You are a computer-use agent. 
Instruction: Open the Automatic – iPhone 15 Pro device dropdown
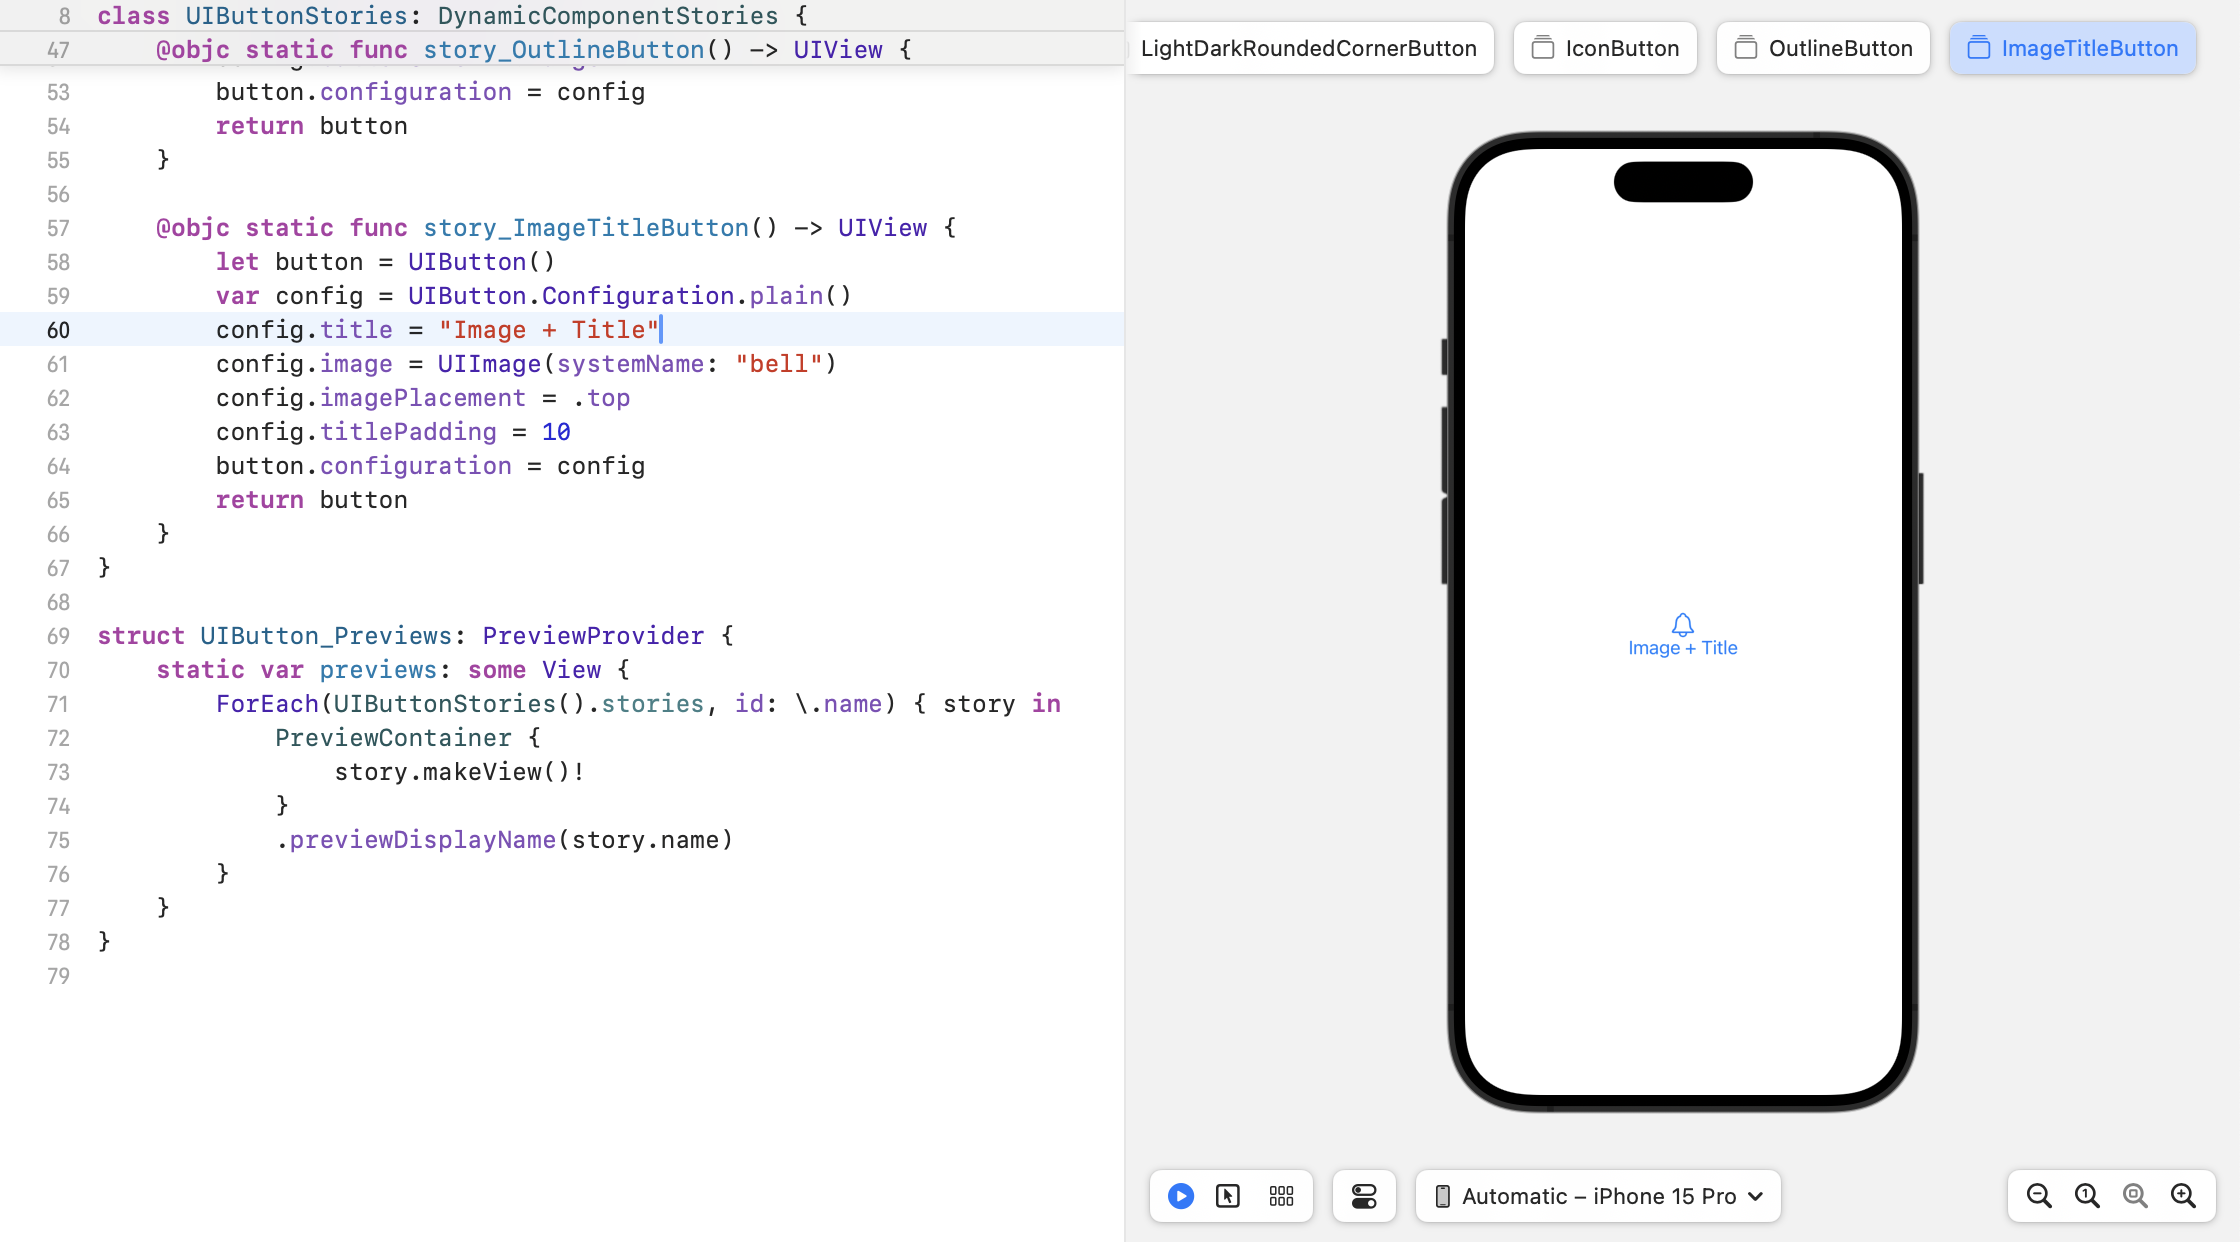click(x=1598, y=1196)
